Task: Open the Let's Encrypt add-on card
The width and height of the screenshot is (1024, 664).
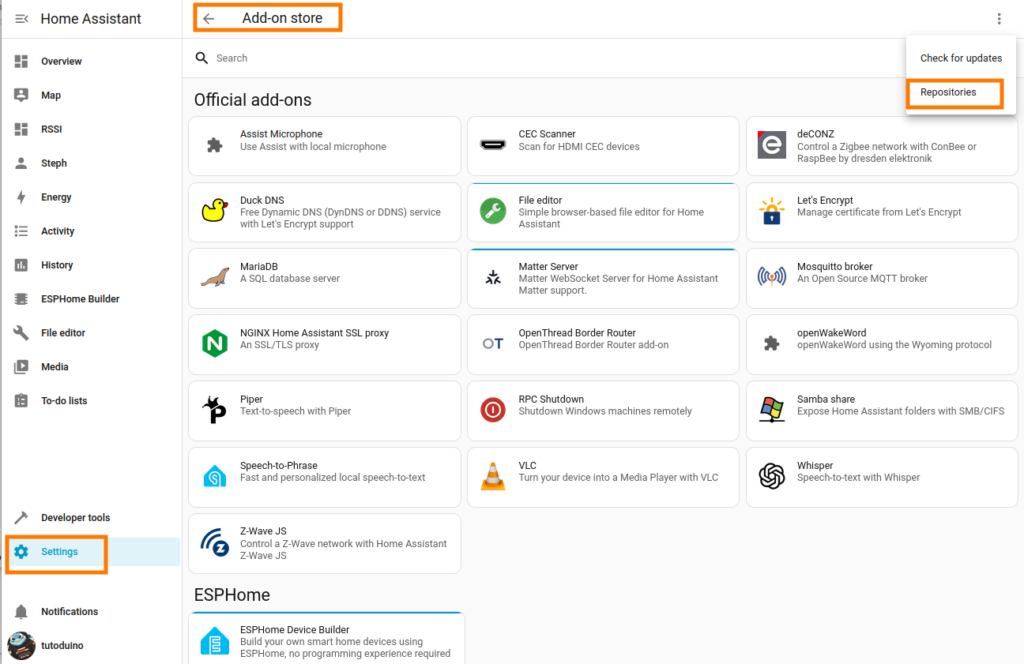Action: point(880,212)
